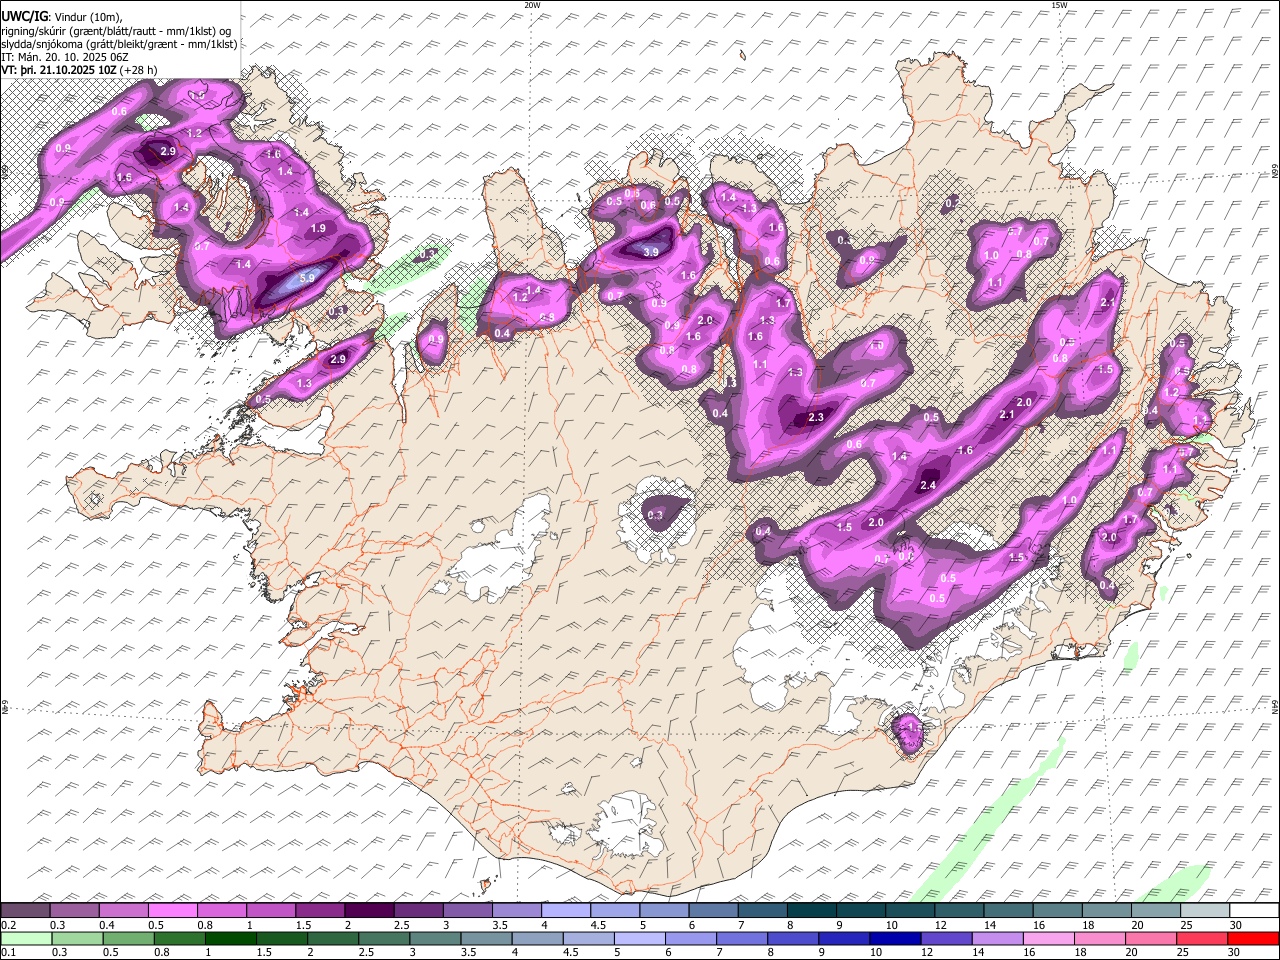This screenshot has height=960, width=1280.
Task: Click the "rigning/skúrir (grænt/blátt/rautt" header line
Action: coord(116,30)
